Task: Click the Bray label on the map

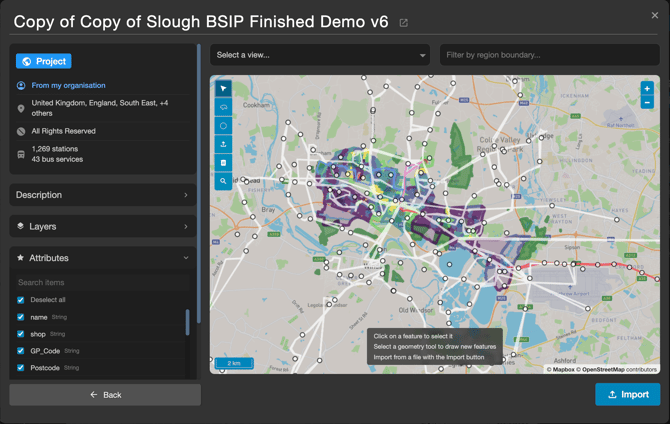Action: [x=268, y=210]
